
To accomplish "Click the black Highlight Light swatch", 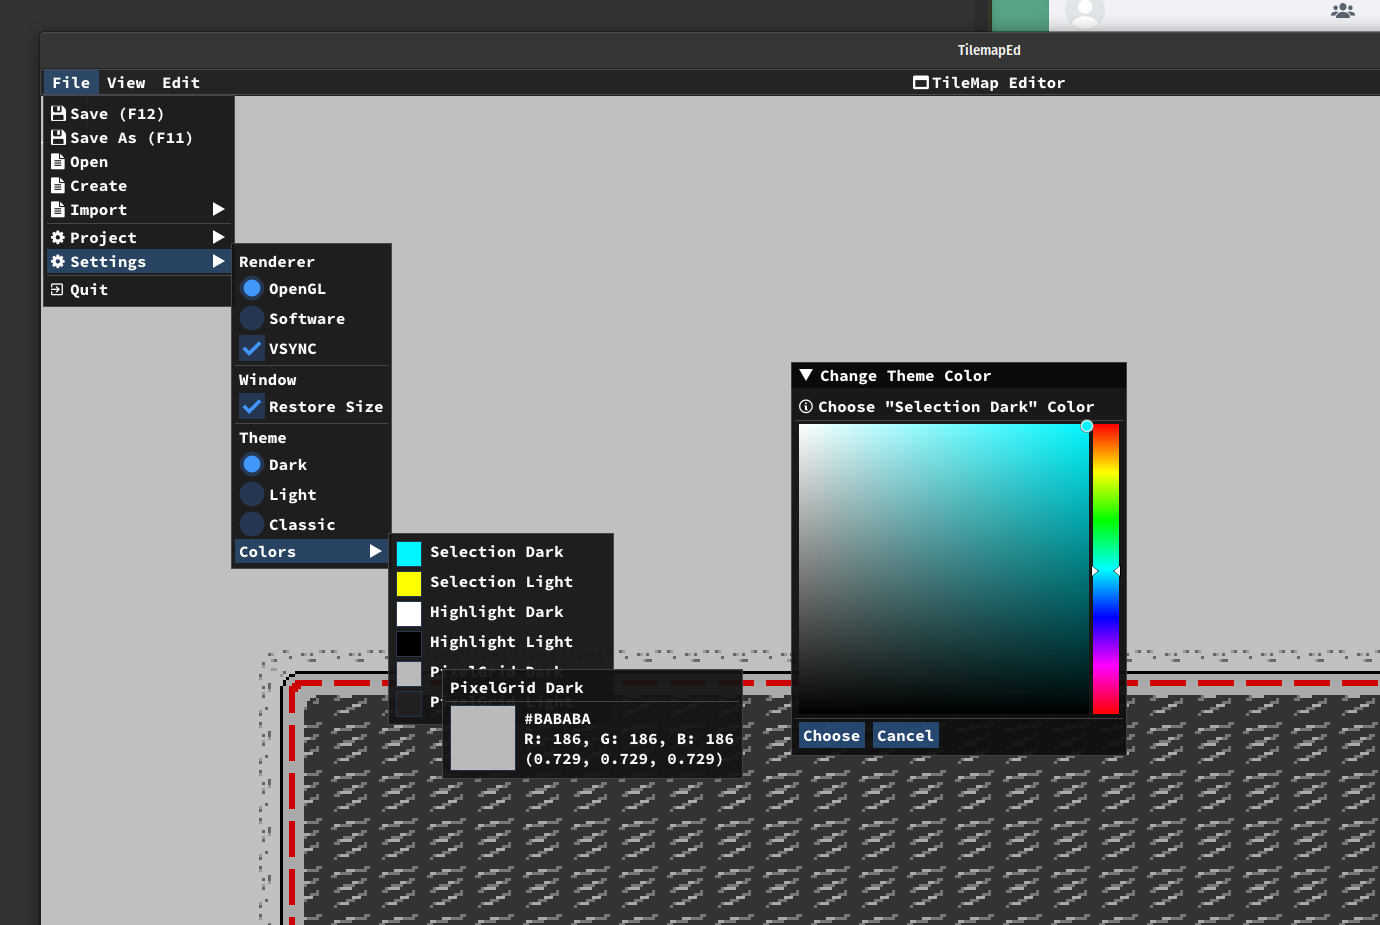I will pyautogui.click(x=409, y=643).
